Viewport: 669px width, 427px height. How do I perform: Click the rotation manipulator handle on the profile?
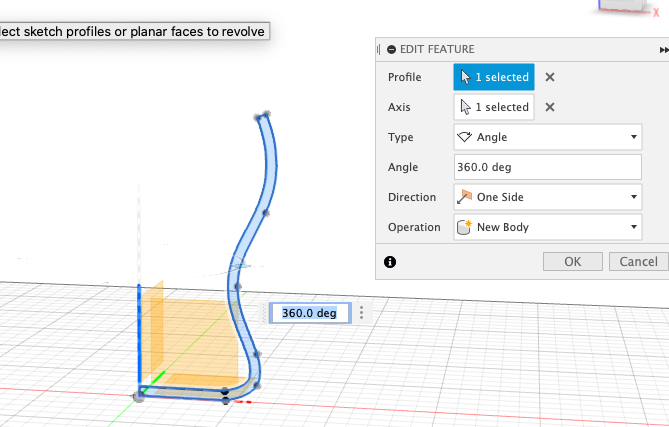[241, 265]
